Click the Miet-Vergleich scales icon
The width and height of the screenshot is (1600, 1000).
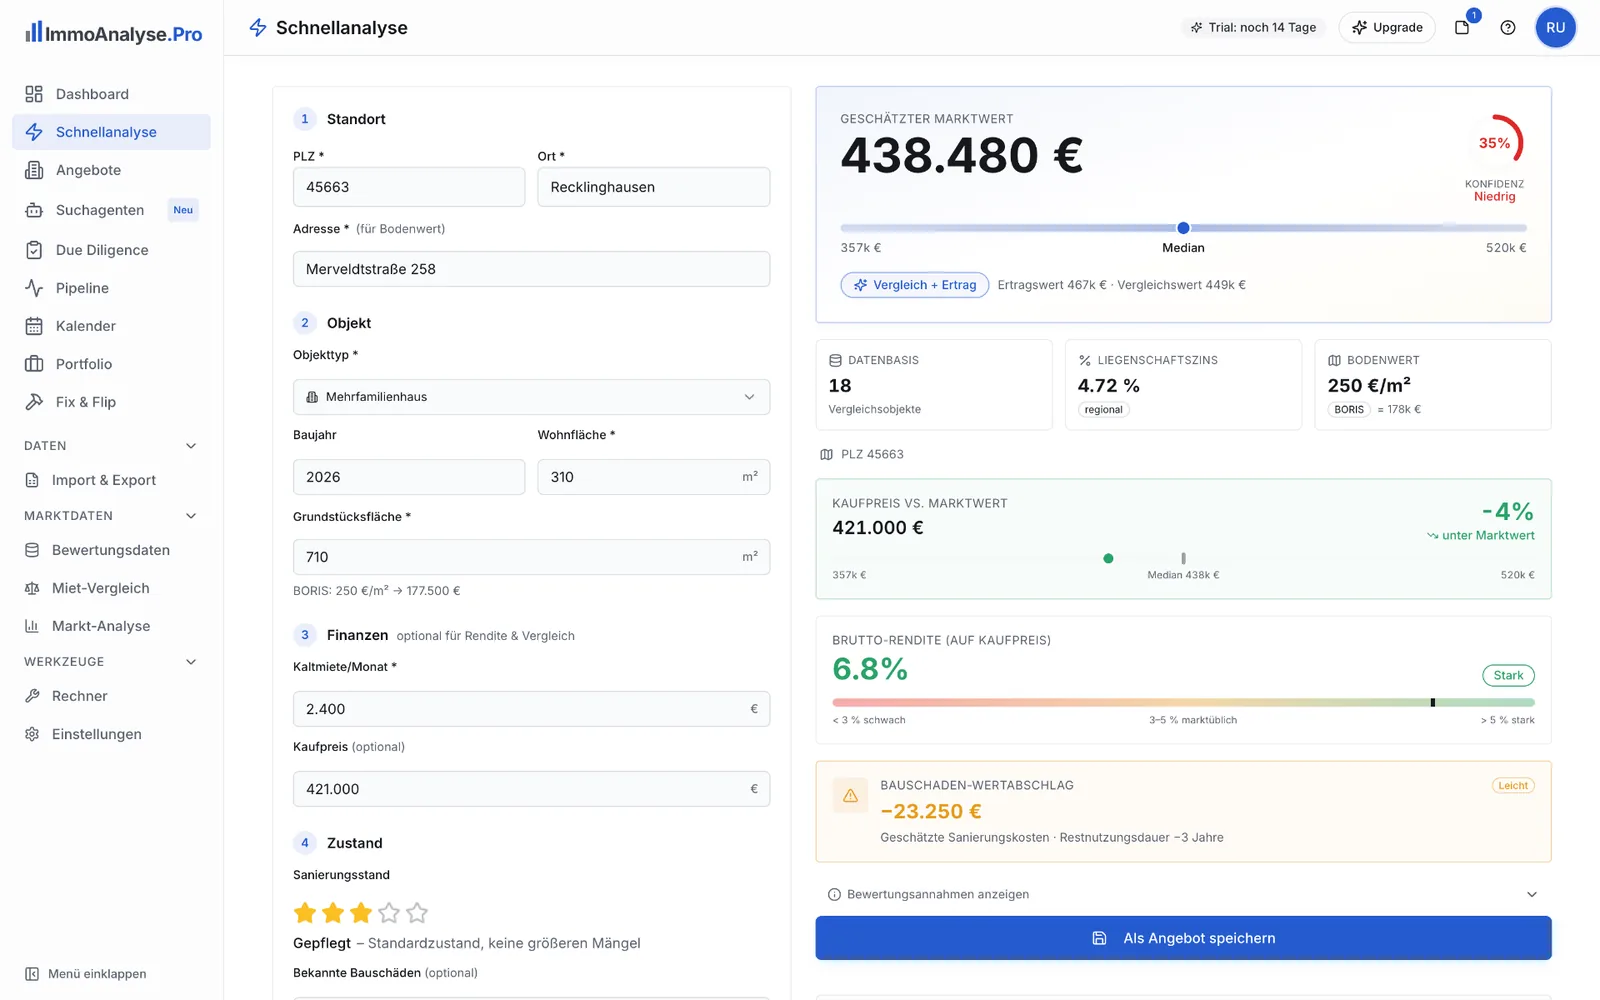32,588
